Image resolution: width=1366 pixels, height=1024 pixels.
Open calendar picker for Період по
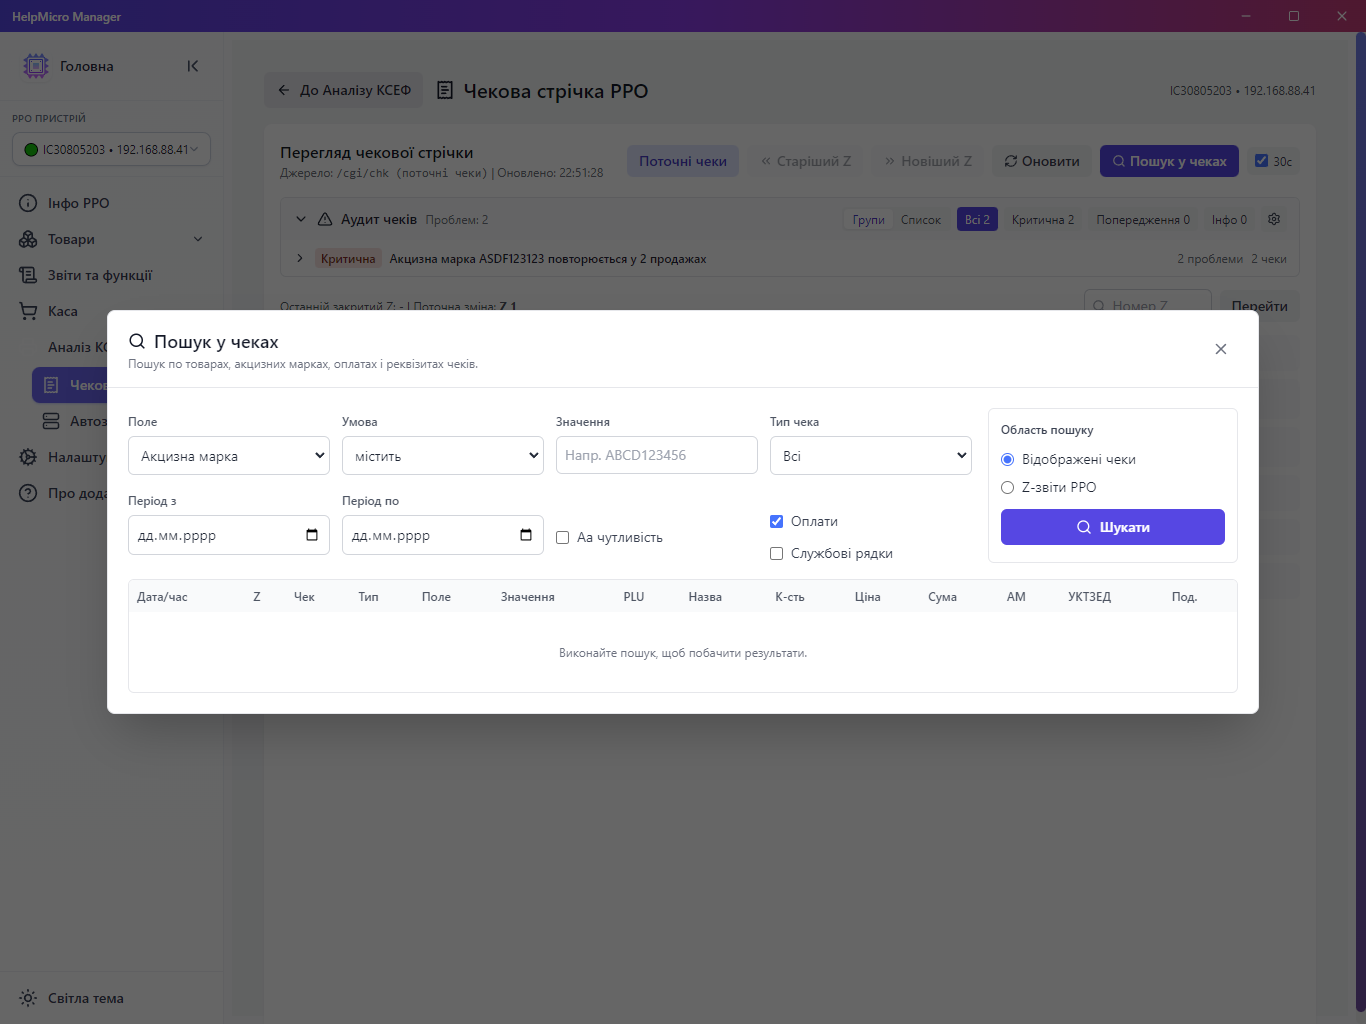click(526, 535)
